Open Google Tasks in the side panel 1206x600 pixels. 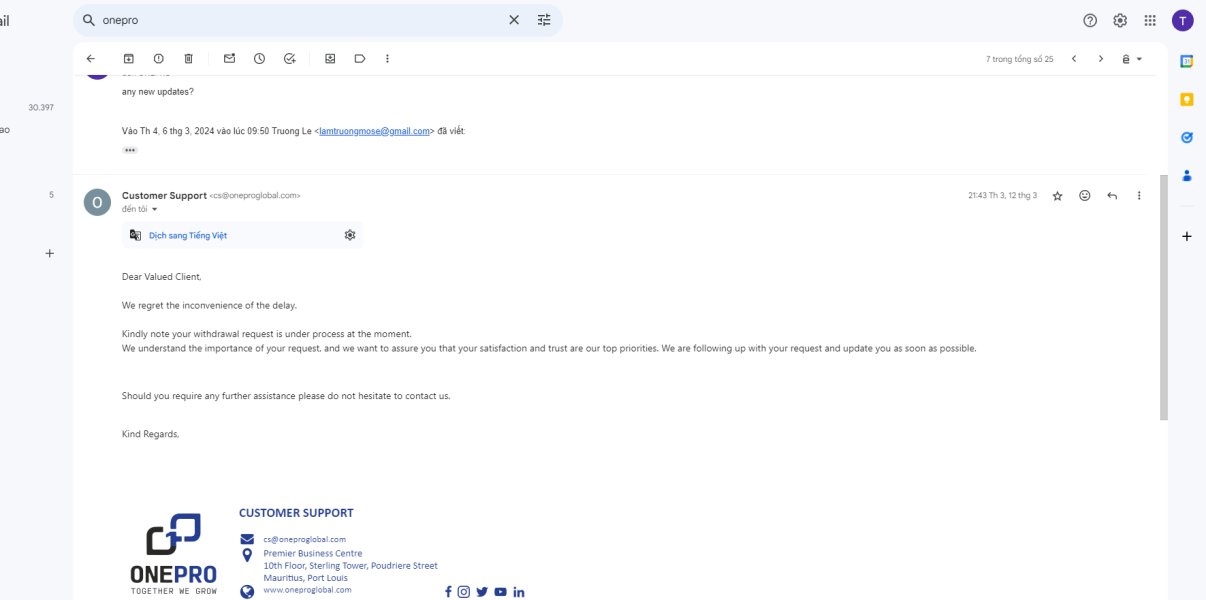(1187, 137)
